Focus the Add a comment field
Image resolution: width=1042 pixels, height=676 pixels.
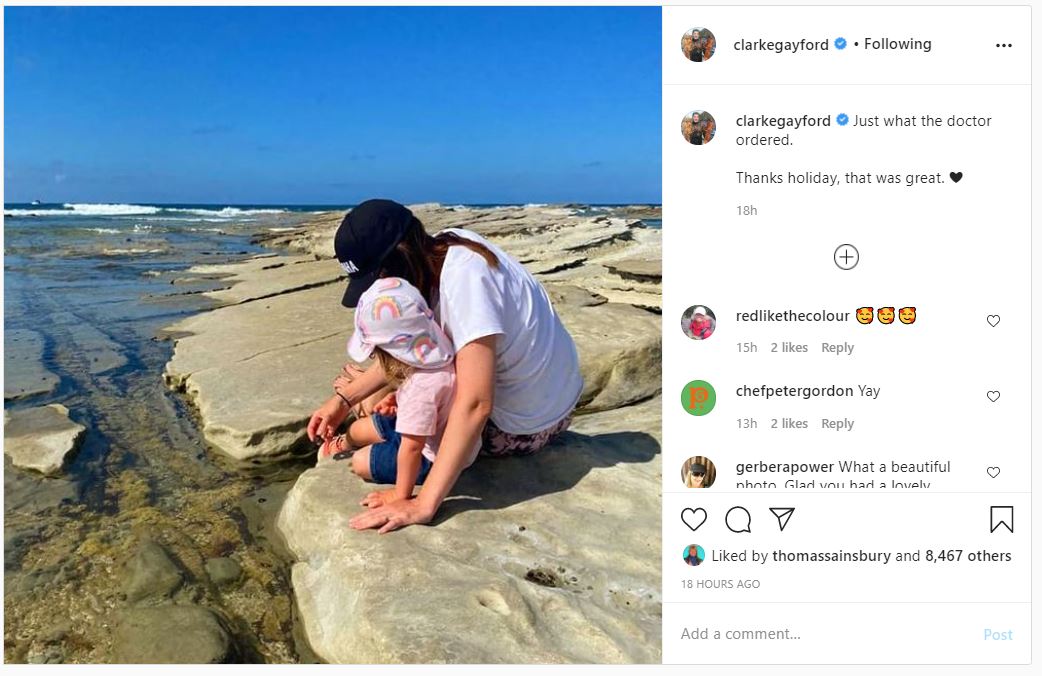pos(820,634)
